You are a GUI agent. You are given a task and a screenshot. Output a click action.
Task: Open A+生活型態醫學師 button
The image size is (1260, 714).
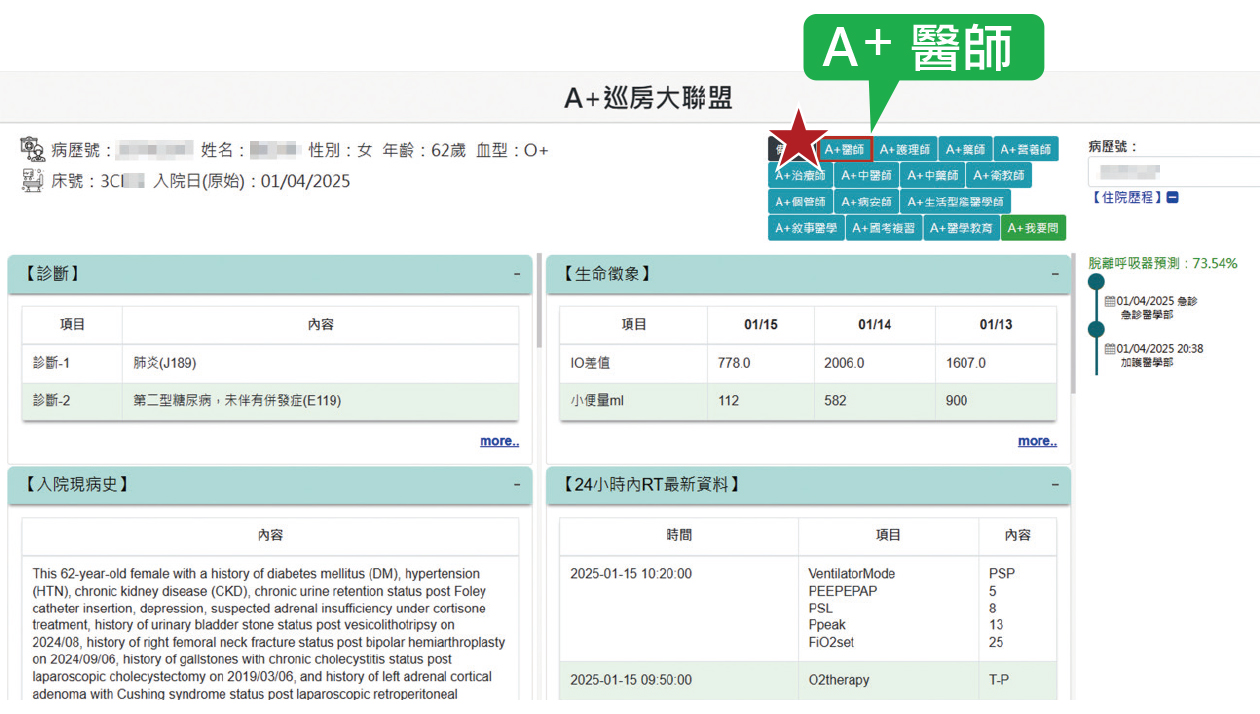(x=955, y=202)
